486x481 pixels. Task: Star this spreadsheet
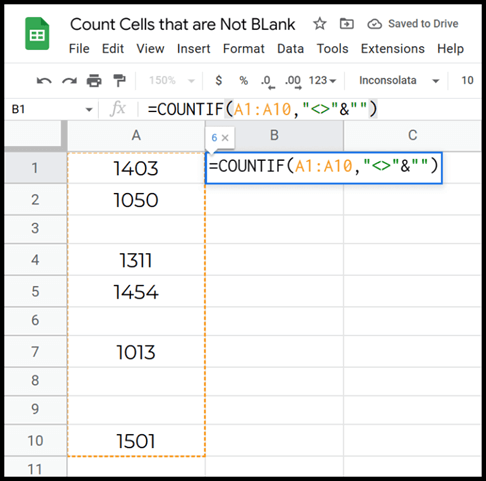click(320, 24)
